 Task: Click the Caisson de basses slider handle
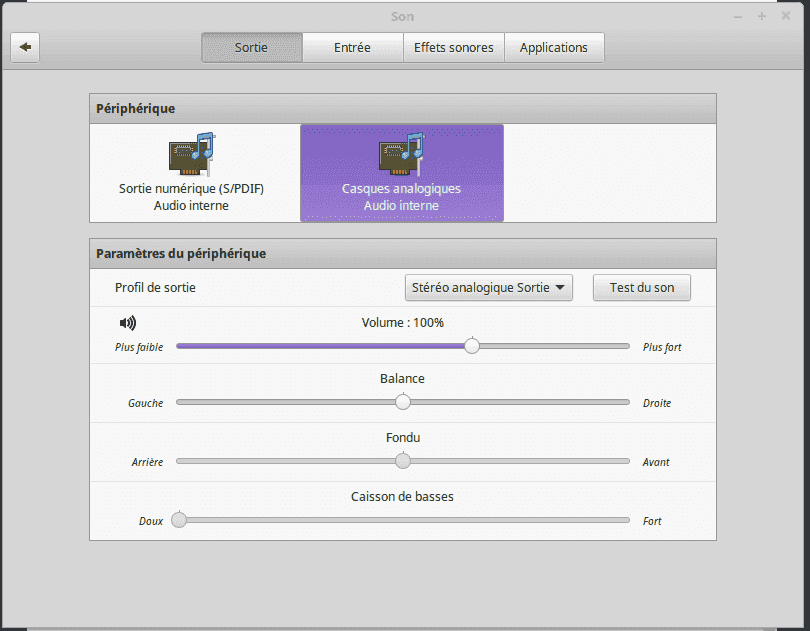pyautogui.click(x=179, y=519)
